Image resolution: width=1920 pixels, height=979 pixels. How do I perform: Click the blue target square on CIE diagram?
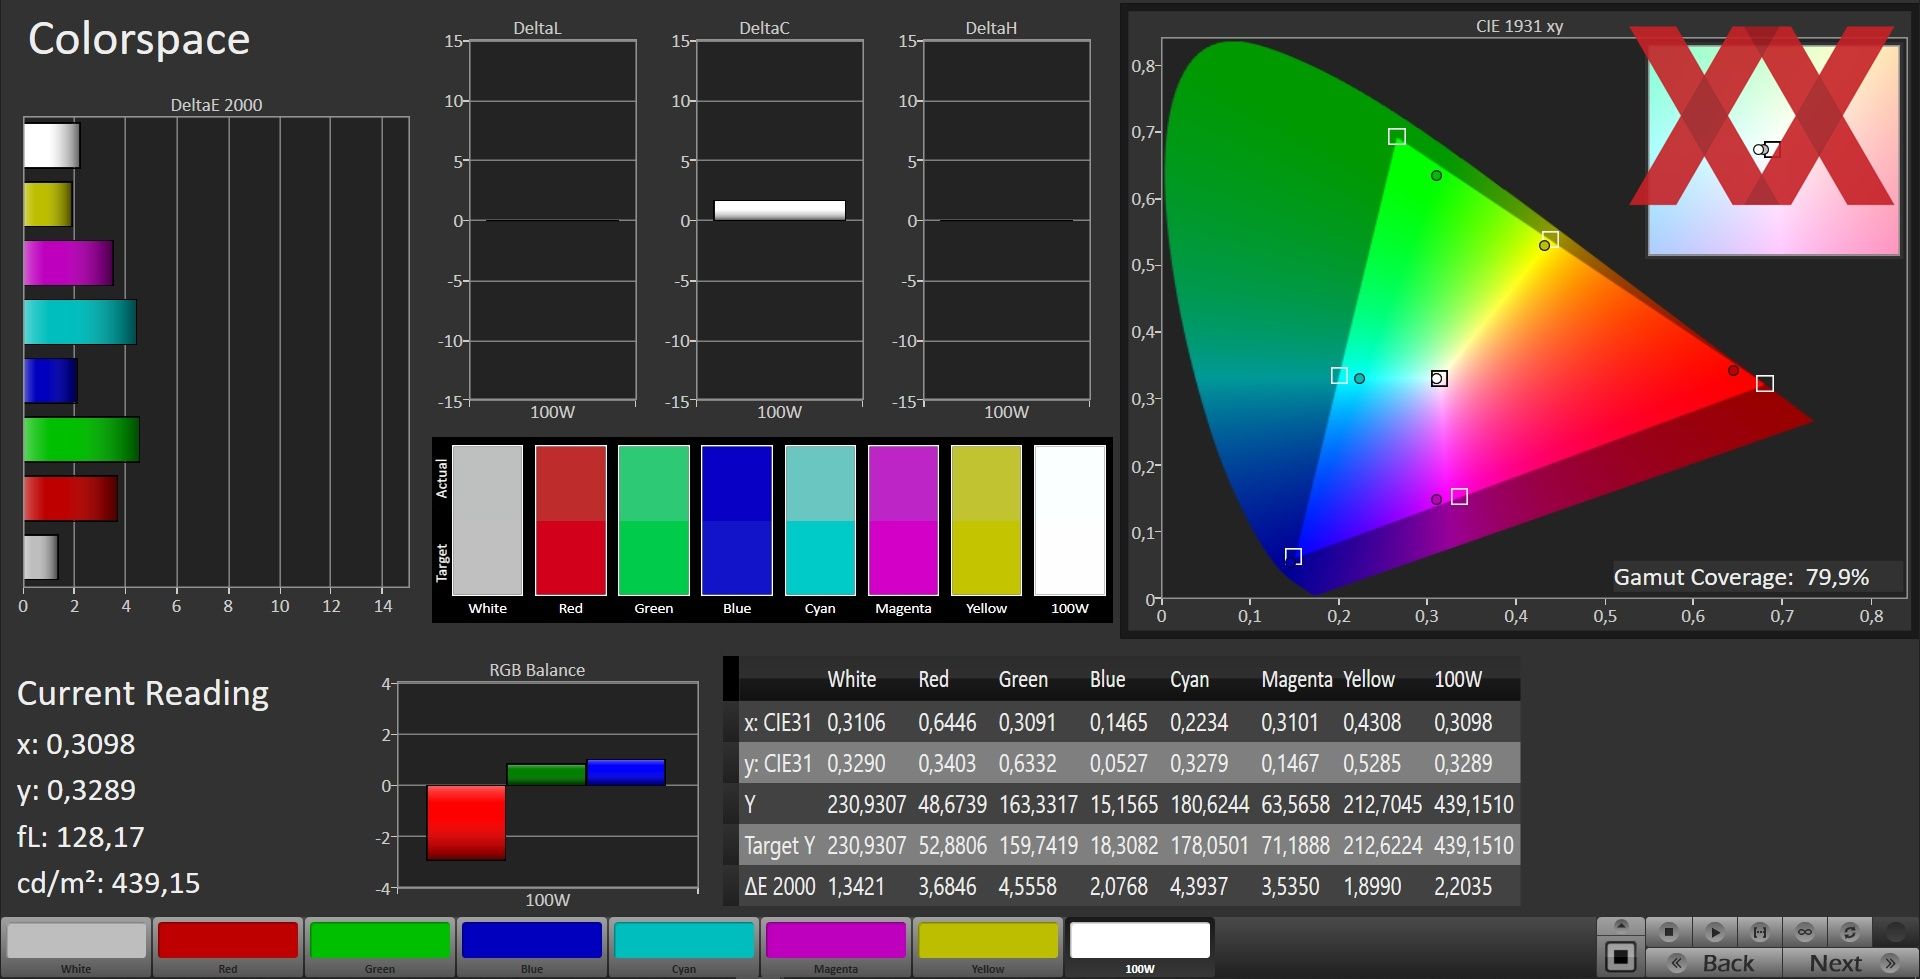[x=1293, y=556]
